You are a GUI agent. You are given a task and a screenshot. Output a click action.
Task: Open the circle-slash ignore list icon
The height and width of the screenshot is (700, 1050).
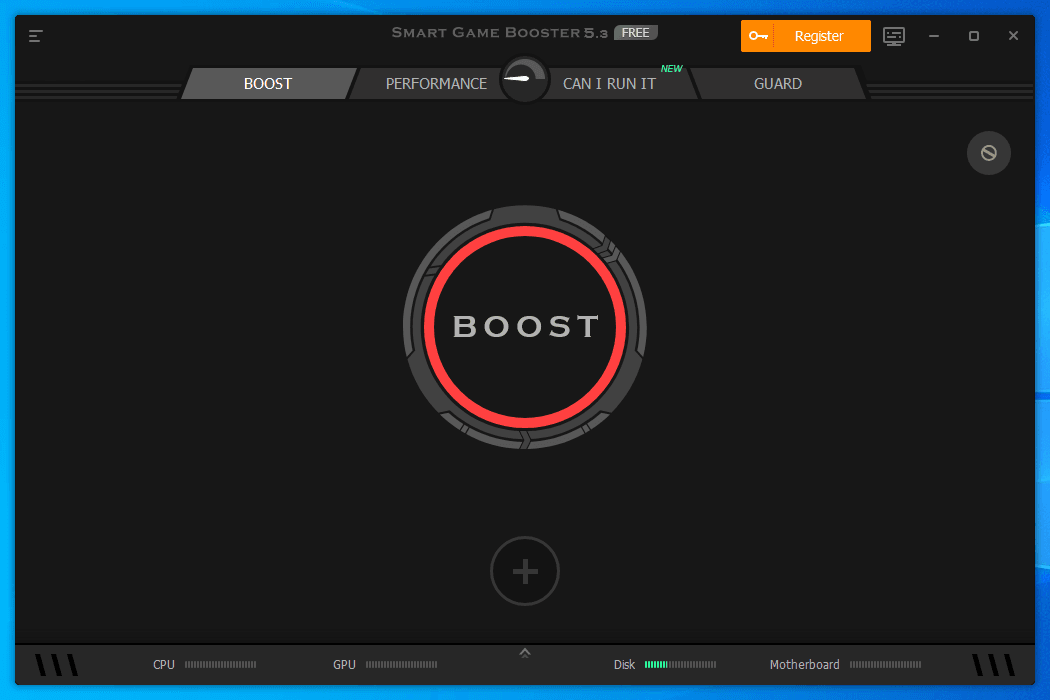pyautogui.click(x=988, y=153)
